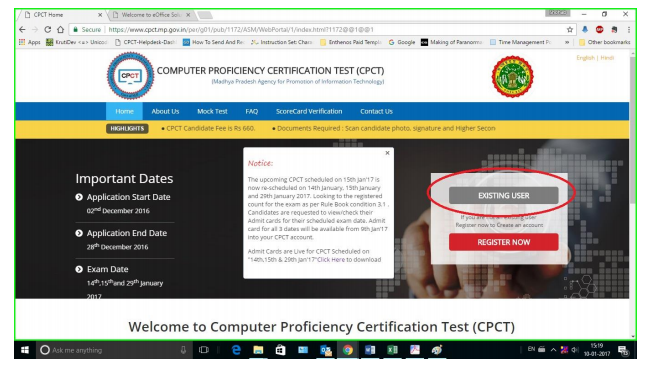Open Windows Start menu

pos(25,350)
